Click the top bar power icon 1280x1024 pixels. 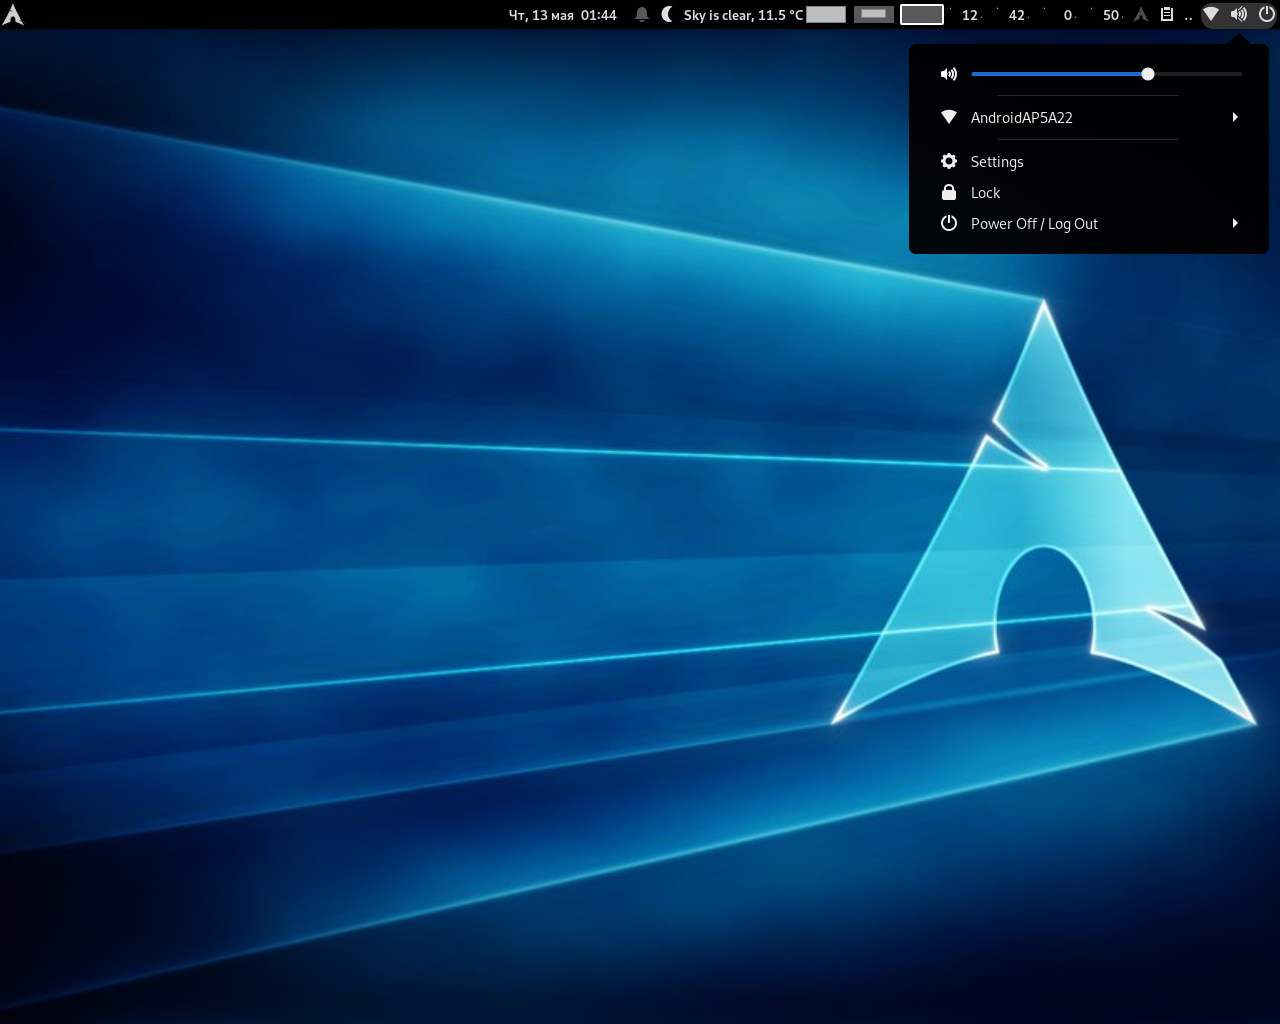(x=1266, y=14)
